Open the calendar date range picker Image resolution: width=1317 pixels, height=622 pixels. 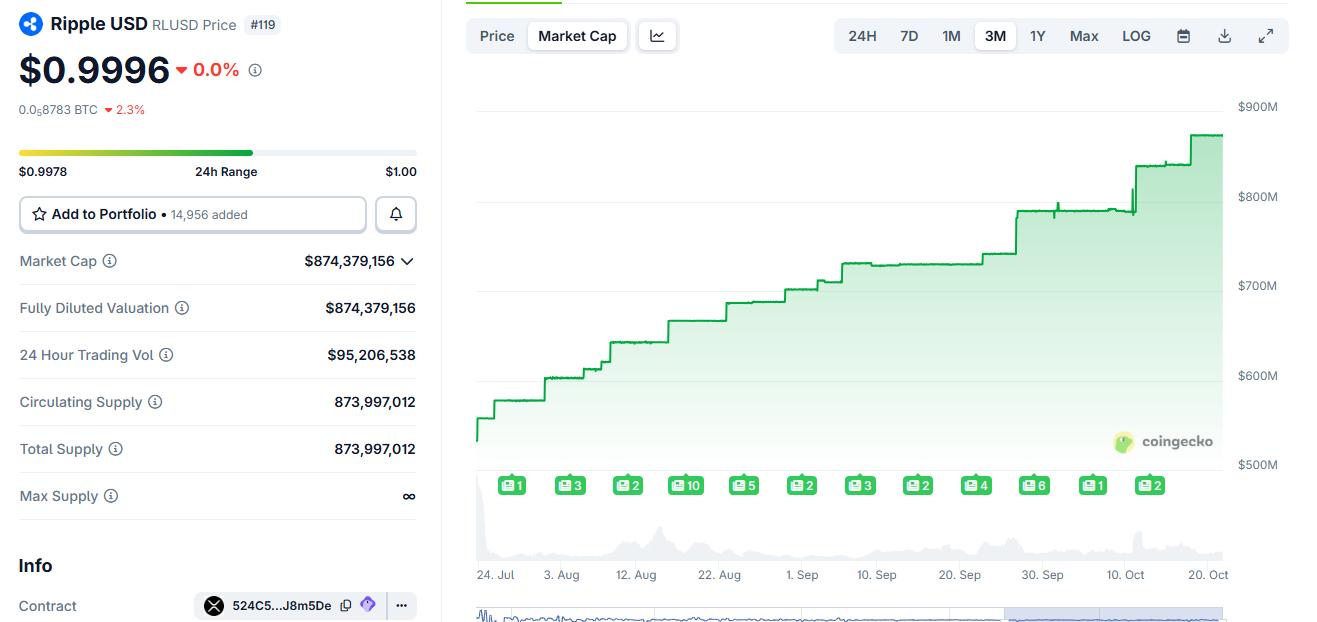point(1183,36)
